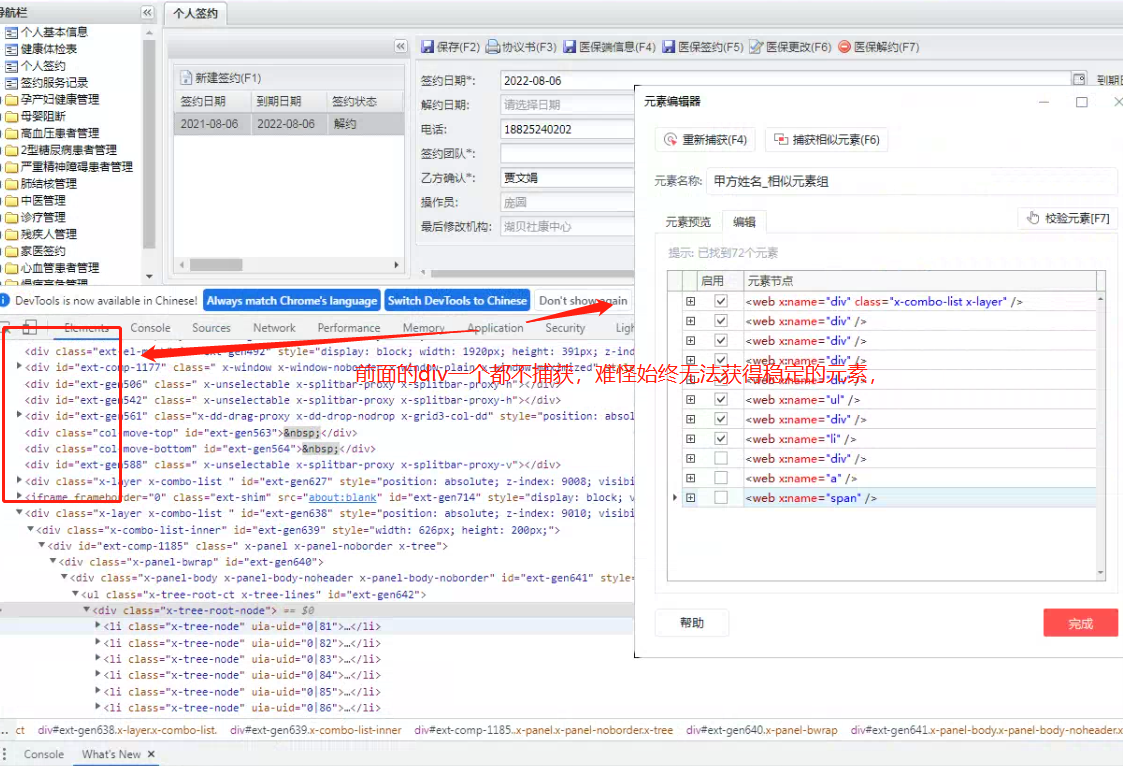Image resolution: width=1123 pixels, height=766 pixels.
Task: Open the about:blank iframe src link
Action: tap(342, 497)
